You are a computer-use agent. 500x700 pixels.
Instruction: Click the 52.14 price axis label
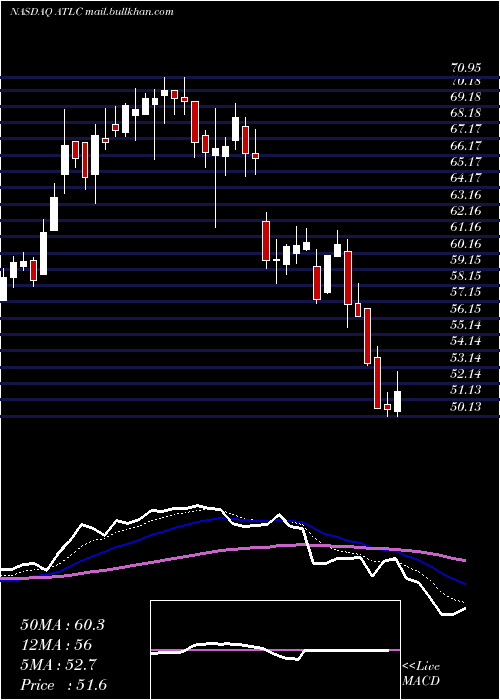pos(466,374)
